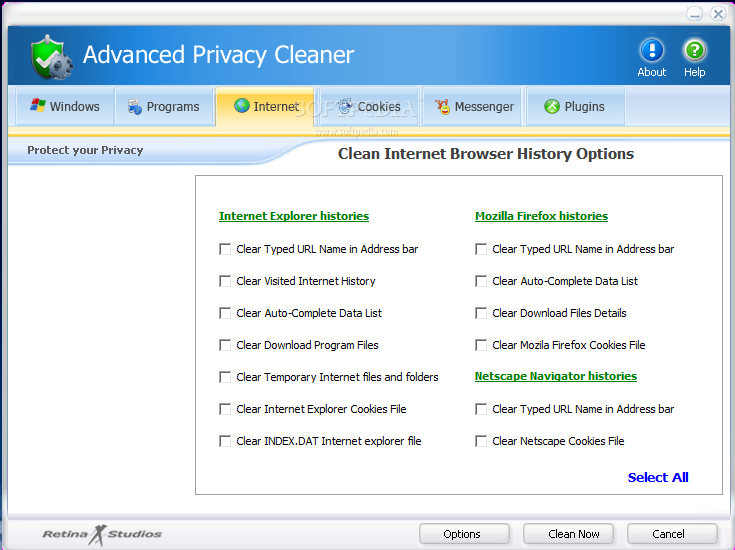Enable IE Clear Typed URL Name checkbox
Viewport: 735px width, 550px height.
pos(225,249)
